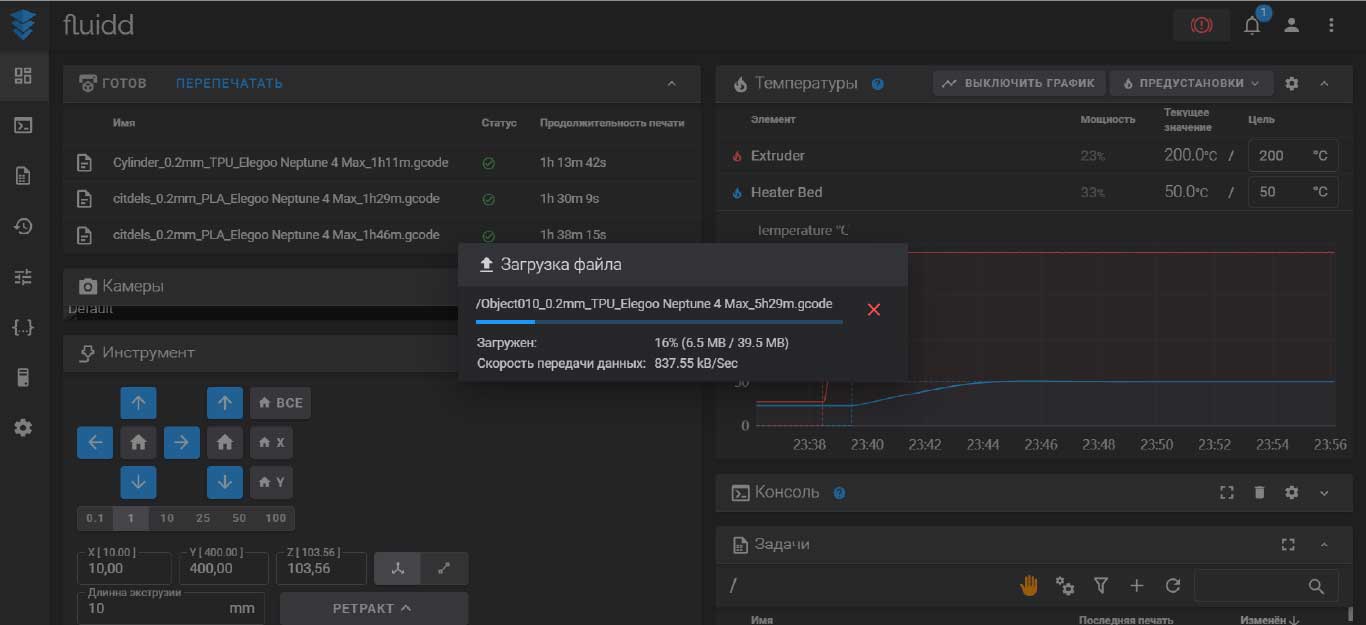Expand the Консоль panel chevron
This screenshot has height=625, width=1366.
(1324, 493)
